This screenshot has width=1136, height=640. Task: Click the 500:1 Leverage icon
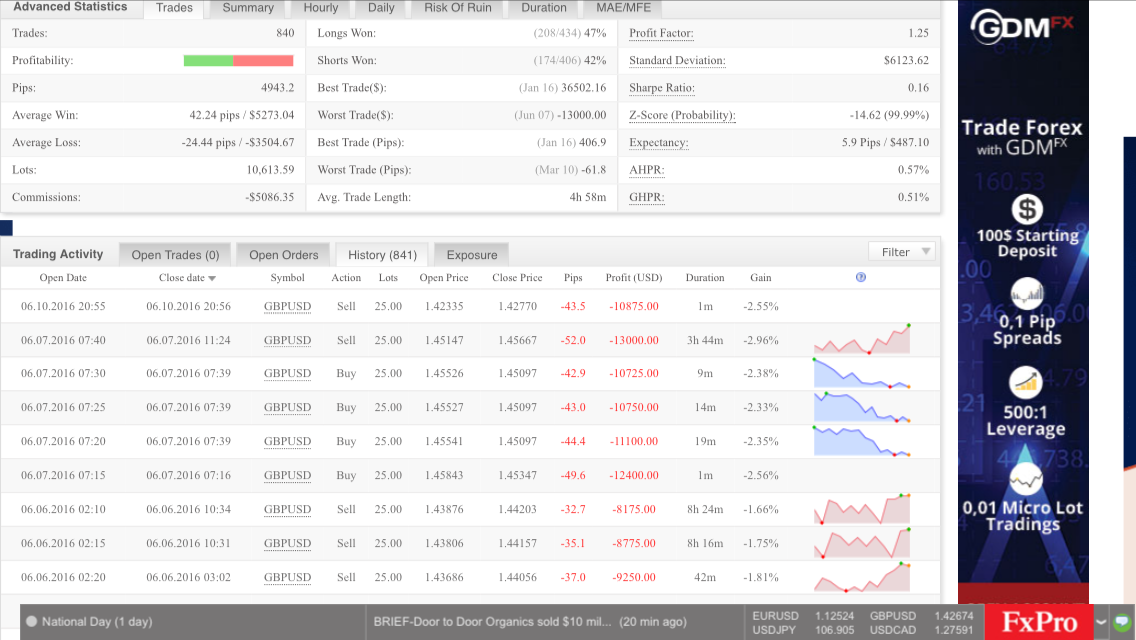pos(1025,382)
